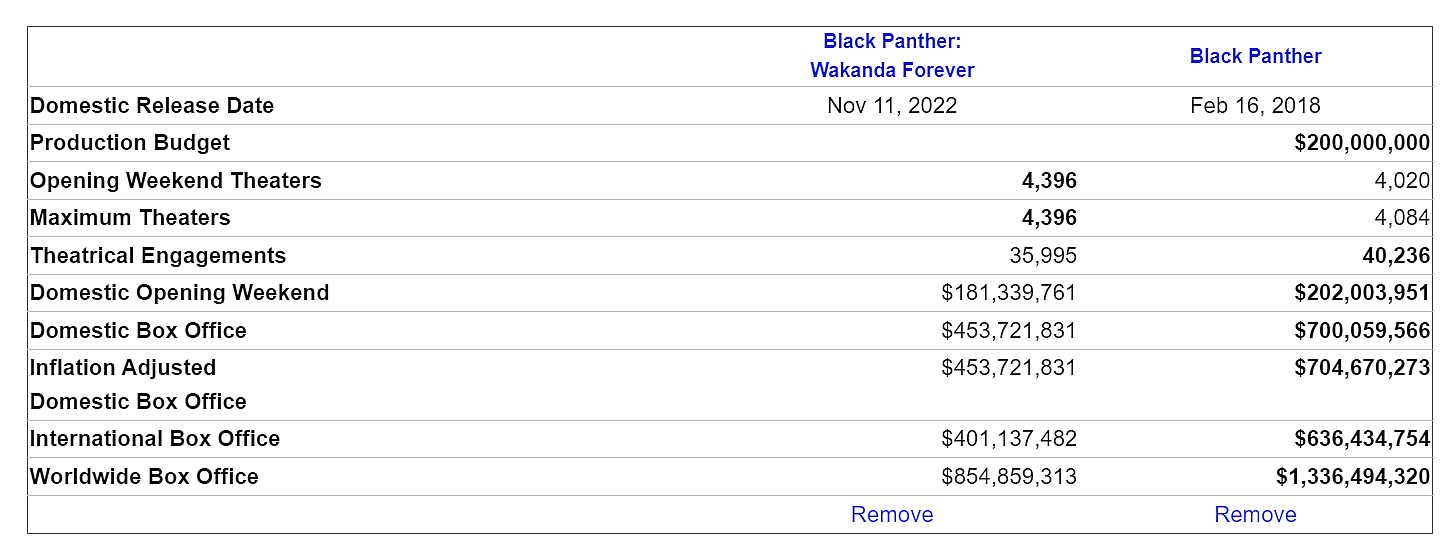1450x553 pixels.
Task: Click the Domestic Release Date row label
Action: click(152, 106)
